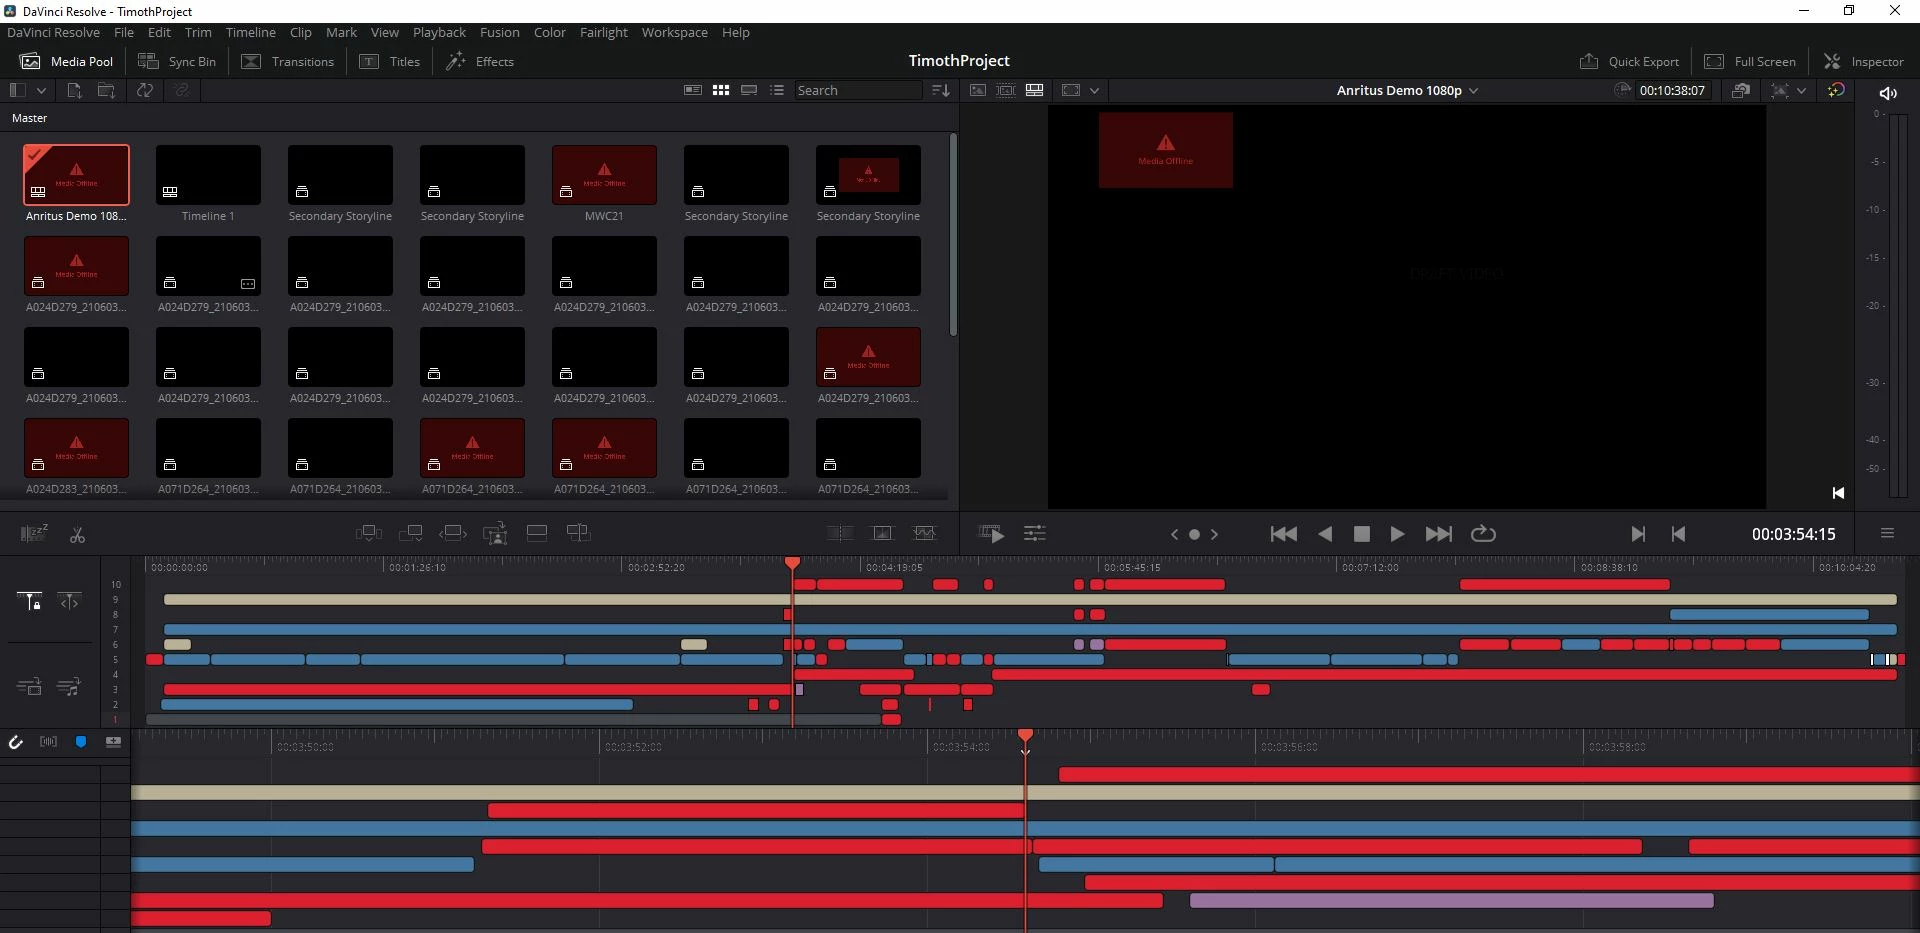The width and height of the screenshot is (1920, 933).
Task: Switch media pool to filmstrip view
Action: (749, 90)
